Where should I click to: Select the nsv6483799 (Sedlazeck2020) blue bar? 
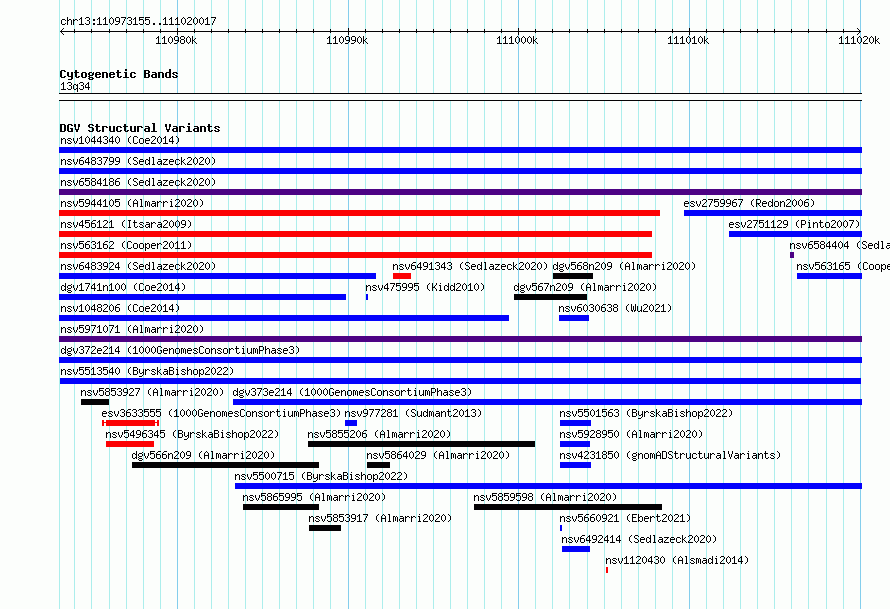[460, 171]
